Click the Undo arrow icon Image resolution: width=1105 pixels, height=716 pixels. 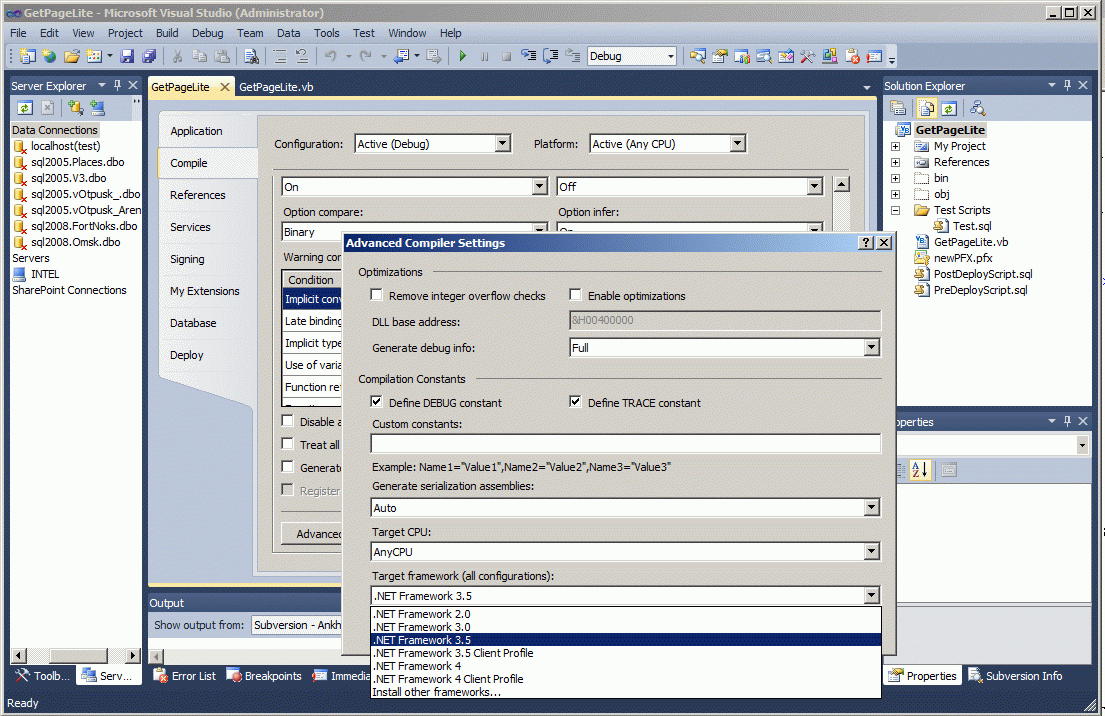coord(331,56)
